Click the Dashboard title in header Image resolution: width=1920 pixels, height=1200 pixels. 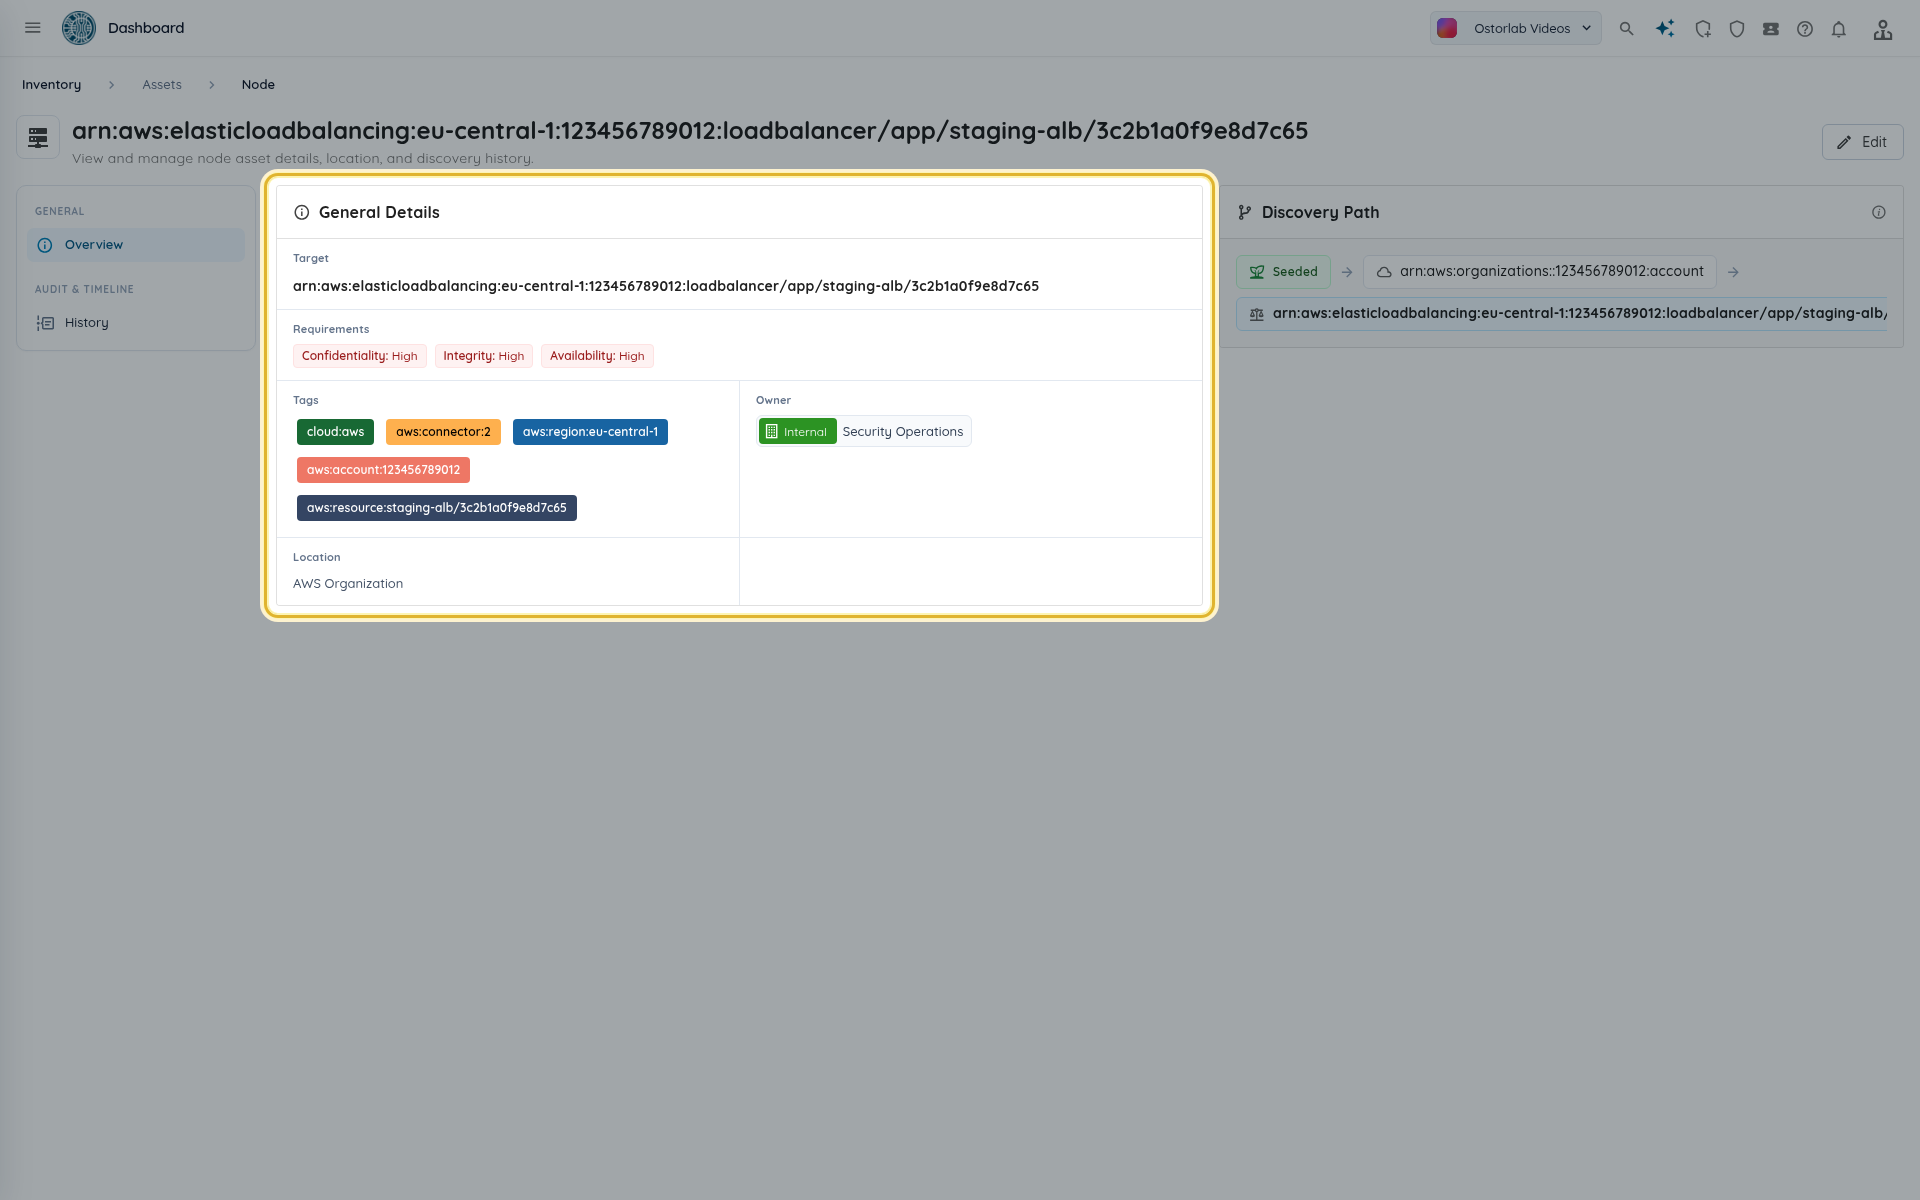click(146, 28)
